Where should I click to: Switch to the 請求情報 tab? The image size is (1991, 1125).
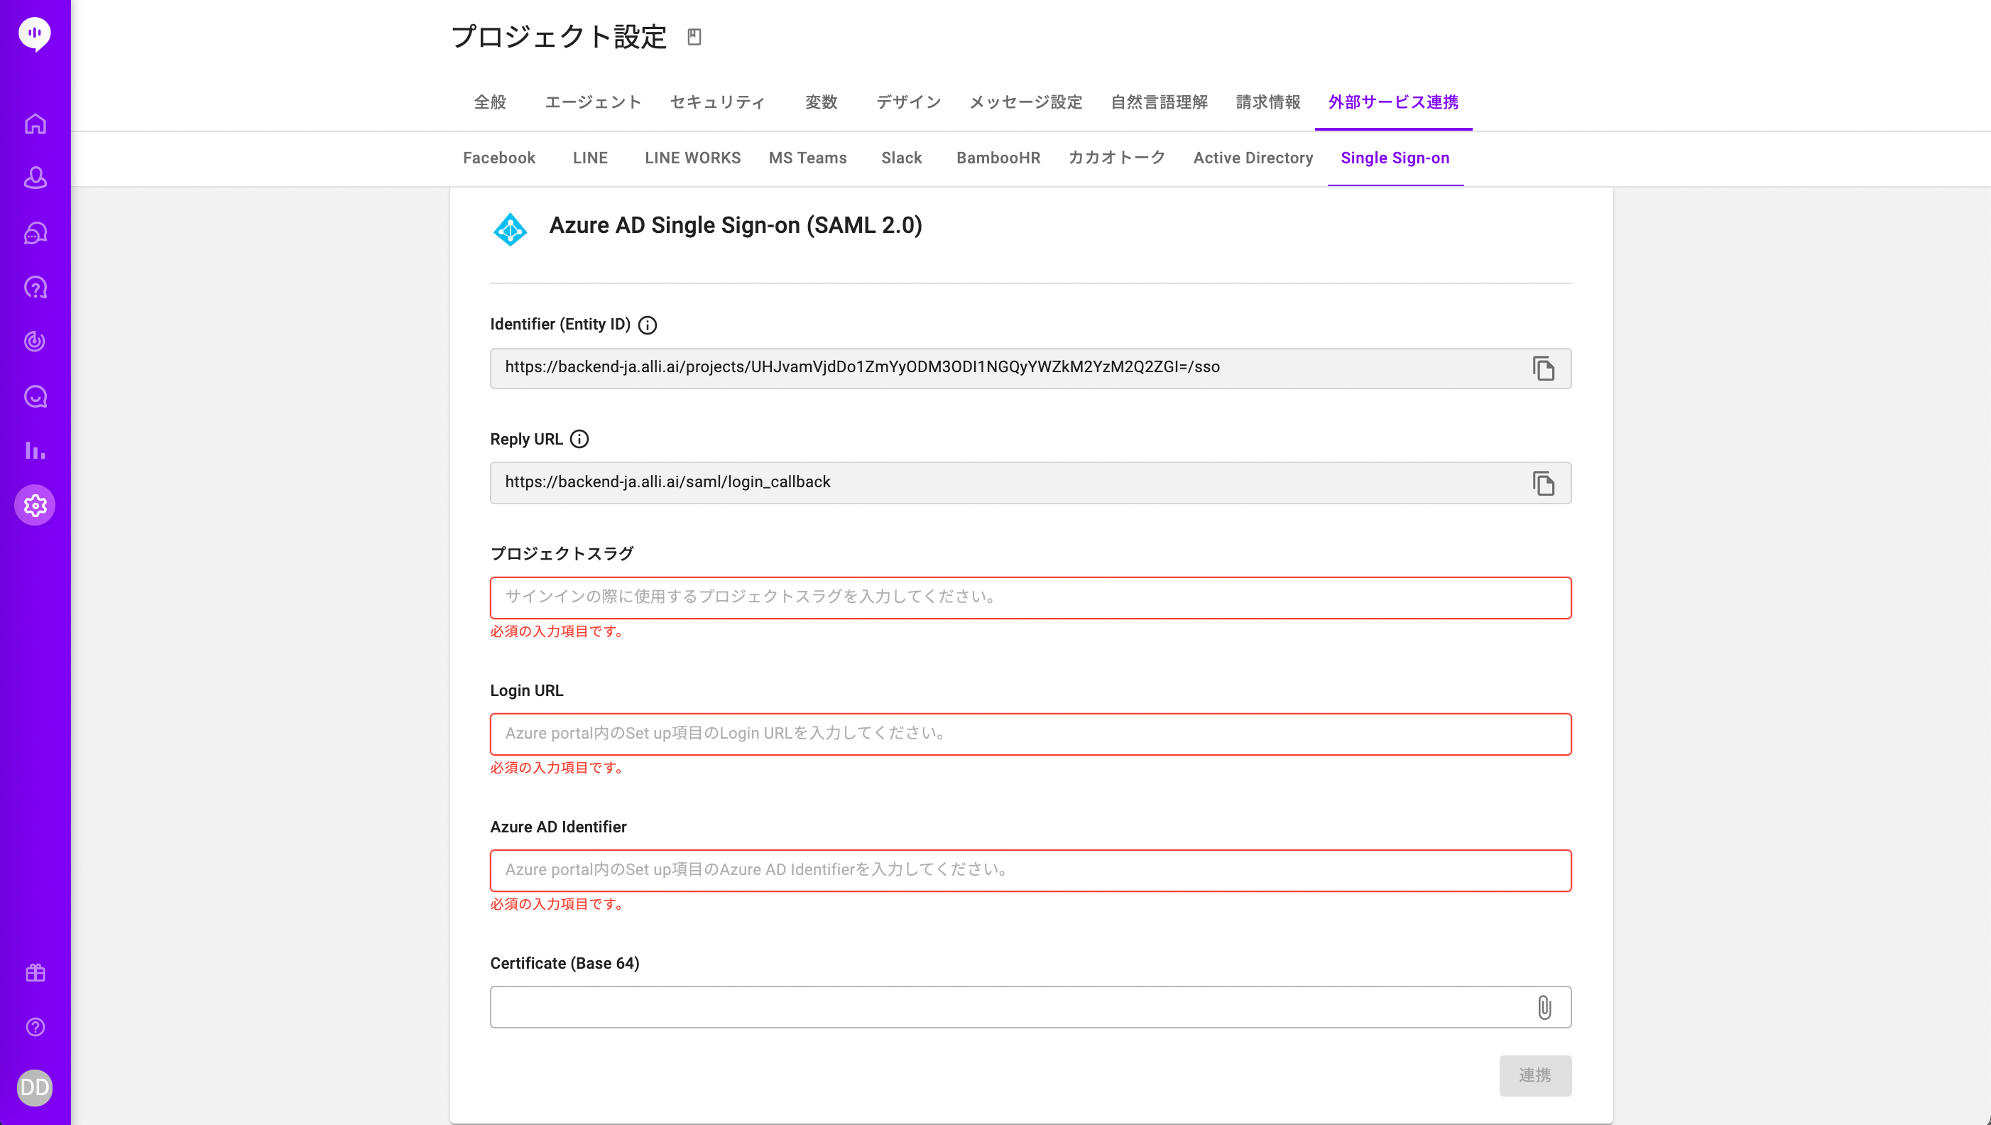pos(1268,102)
